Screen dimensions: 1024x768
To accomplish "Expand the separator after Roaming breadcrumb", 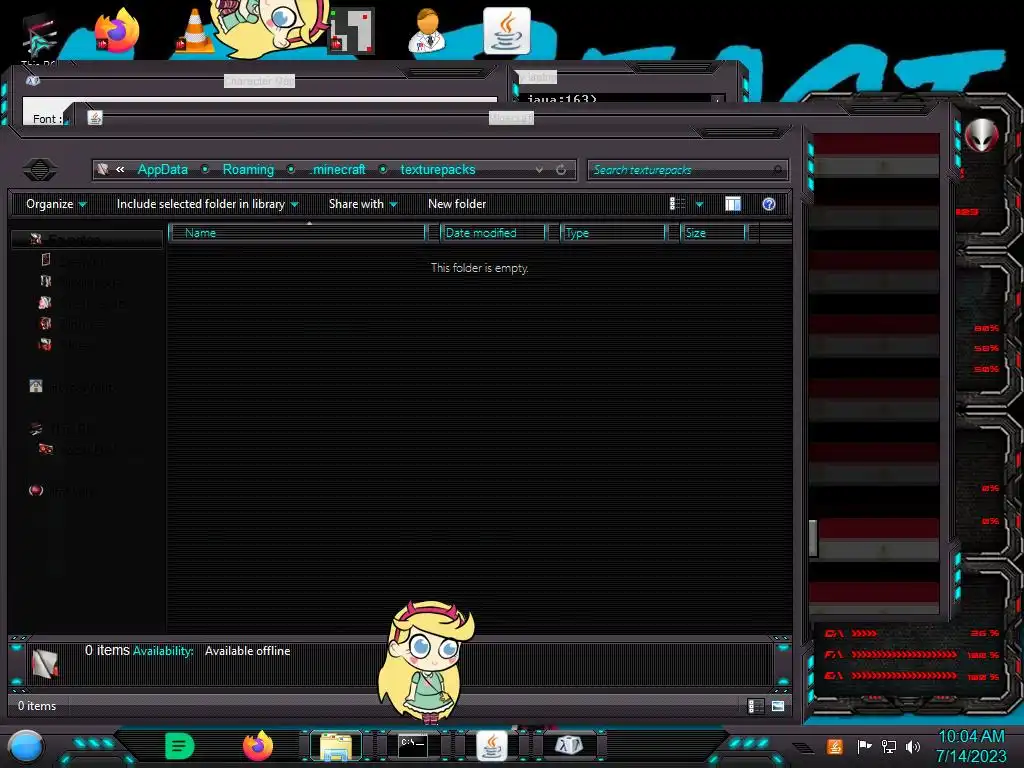I will [291, 169].
